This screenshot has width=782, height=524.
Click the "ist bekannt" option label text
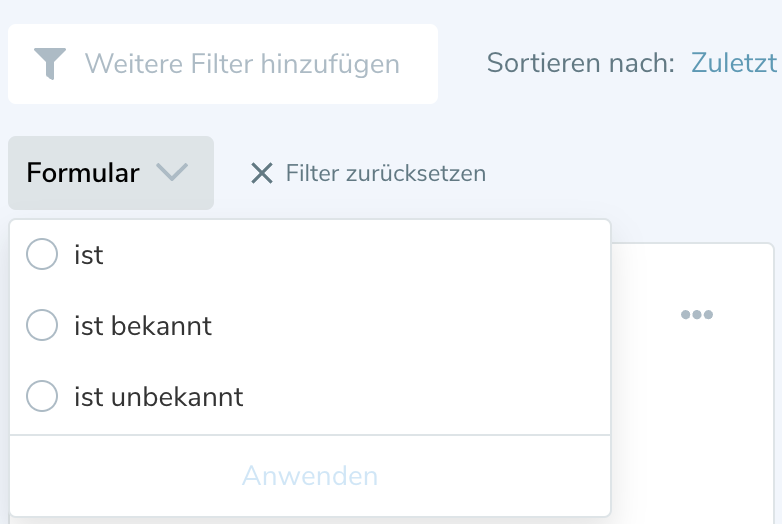(143, 326)
